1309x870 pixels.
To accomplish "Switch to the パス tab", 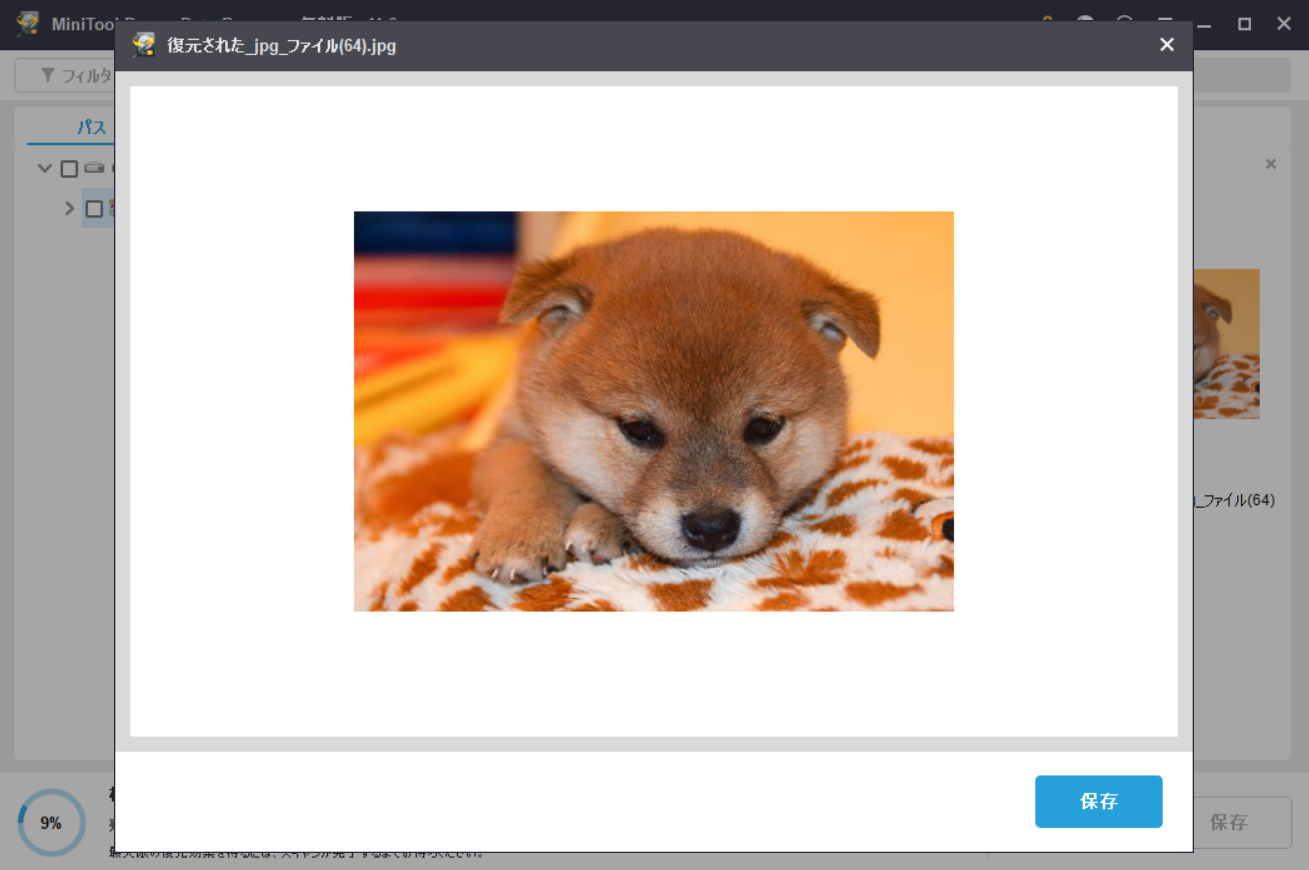I will tap(92, 128).
